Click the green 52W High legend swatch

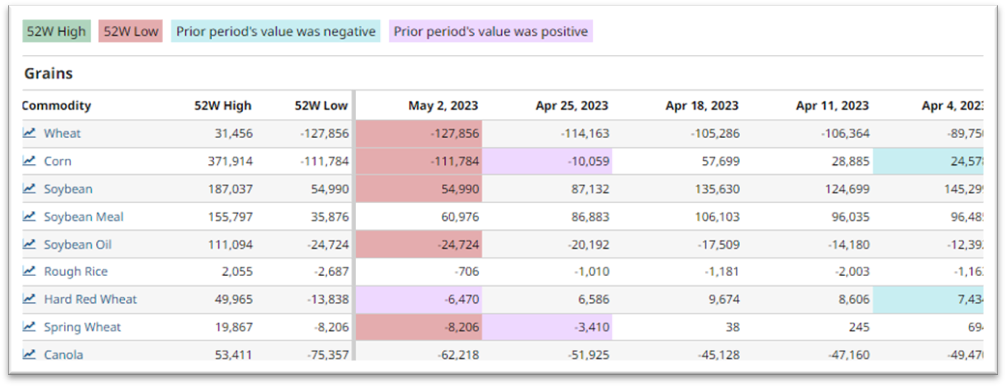[x=57, y=32]
